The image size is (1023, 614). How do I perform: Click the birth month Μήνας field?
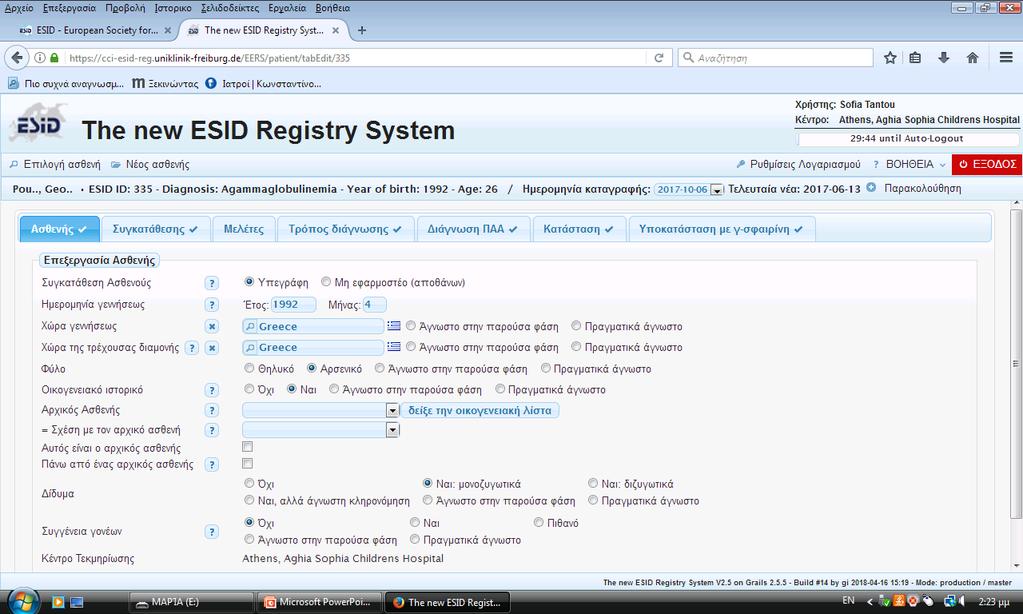pyautogui.click(x=374, y=304)
